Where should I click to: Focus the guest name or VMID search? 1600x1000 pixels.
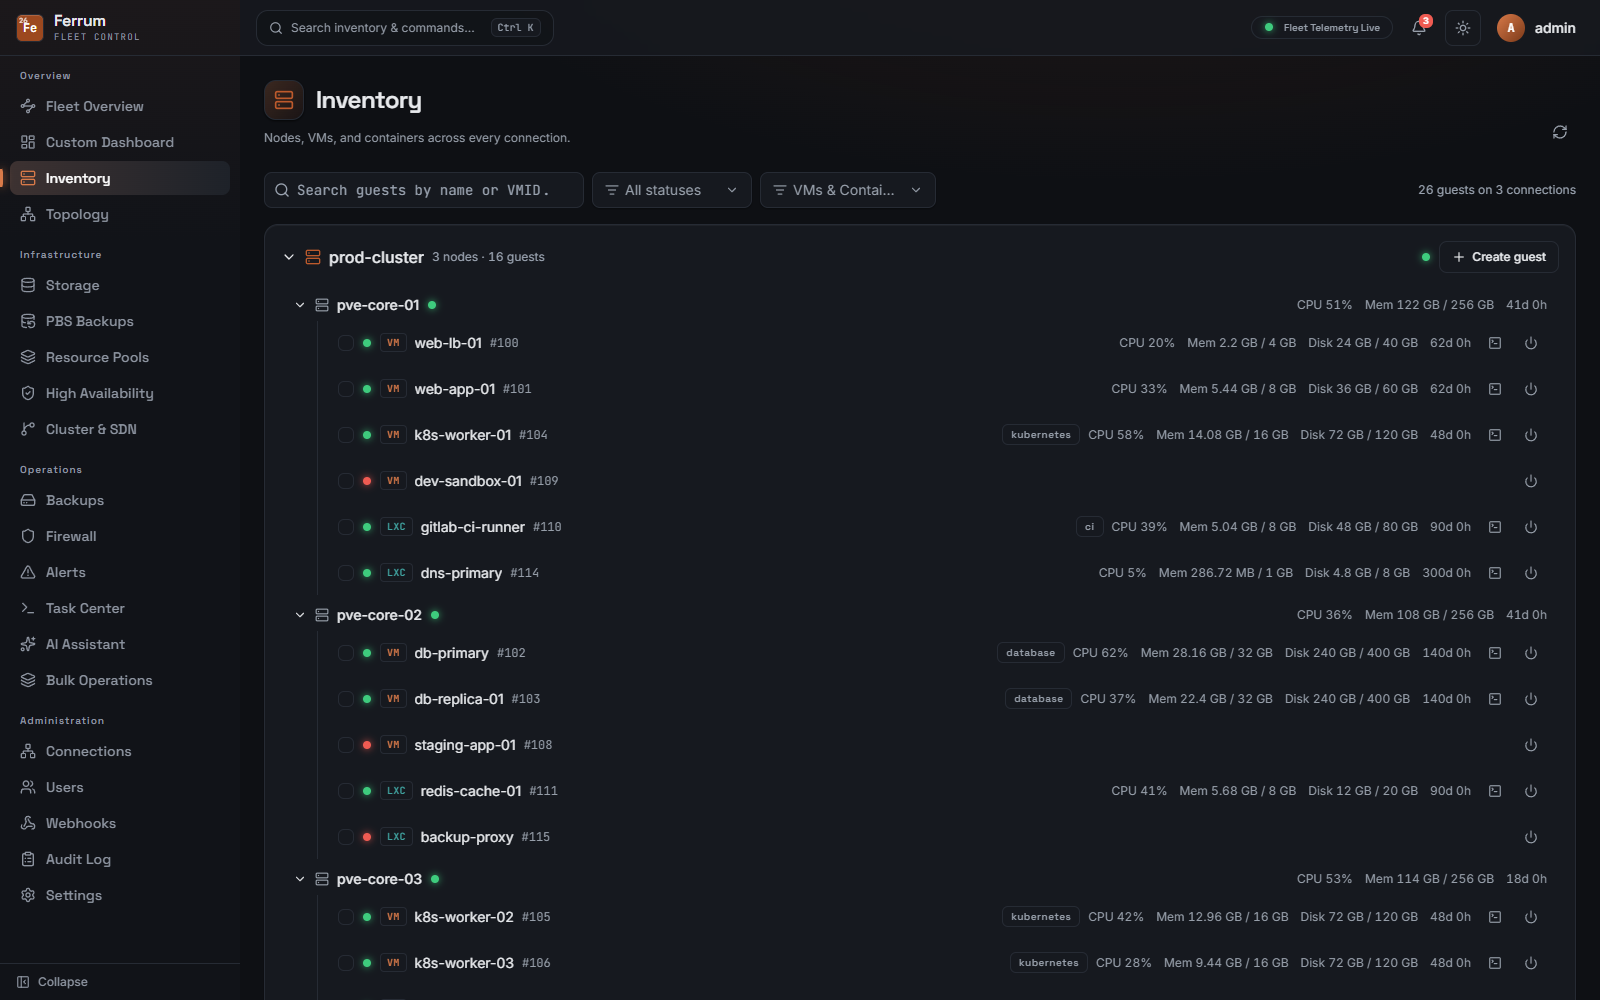[x=424, y=190]
